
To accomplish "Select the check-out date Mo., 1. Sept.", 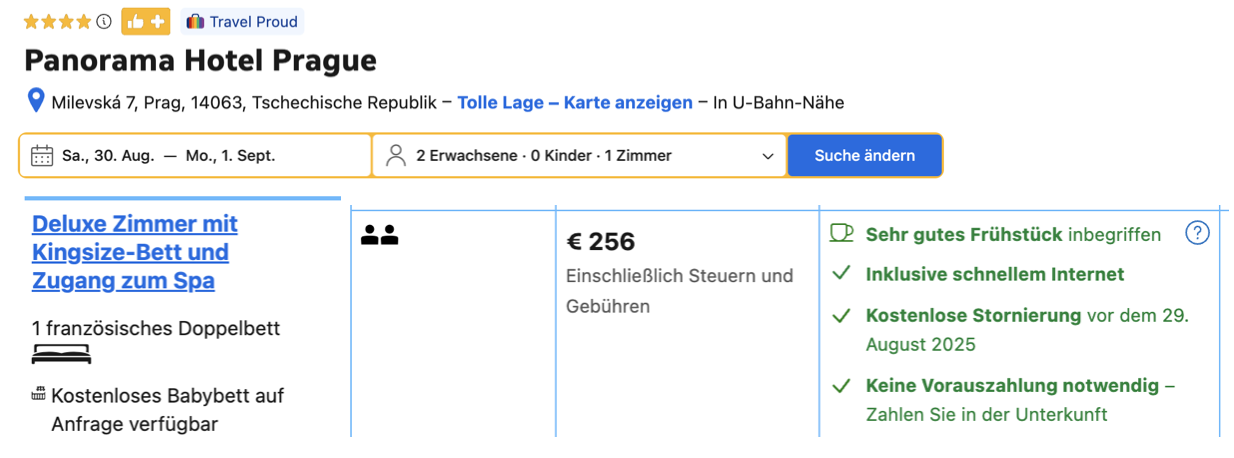I will pos(230,156).
